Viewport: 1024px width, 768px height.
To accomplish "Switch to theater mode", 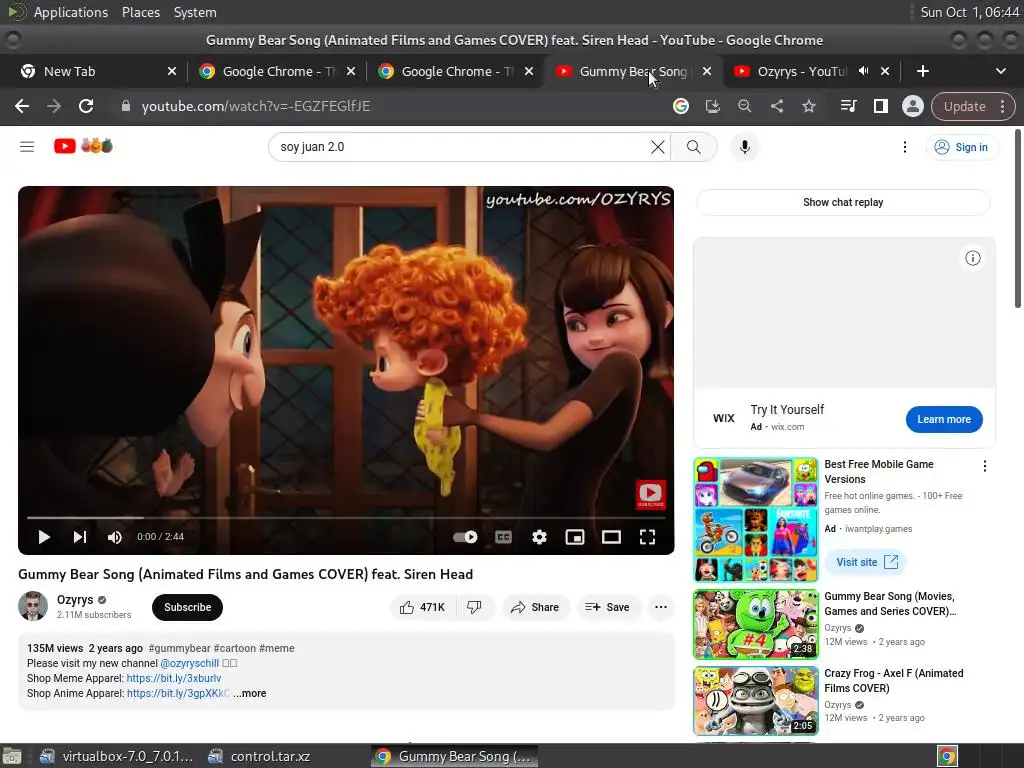I will click(x=611, y=537).
